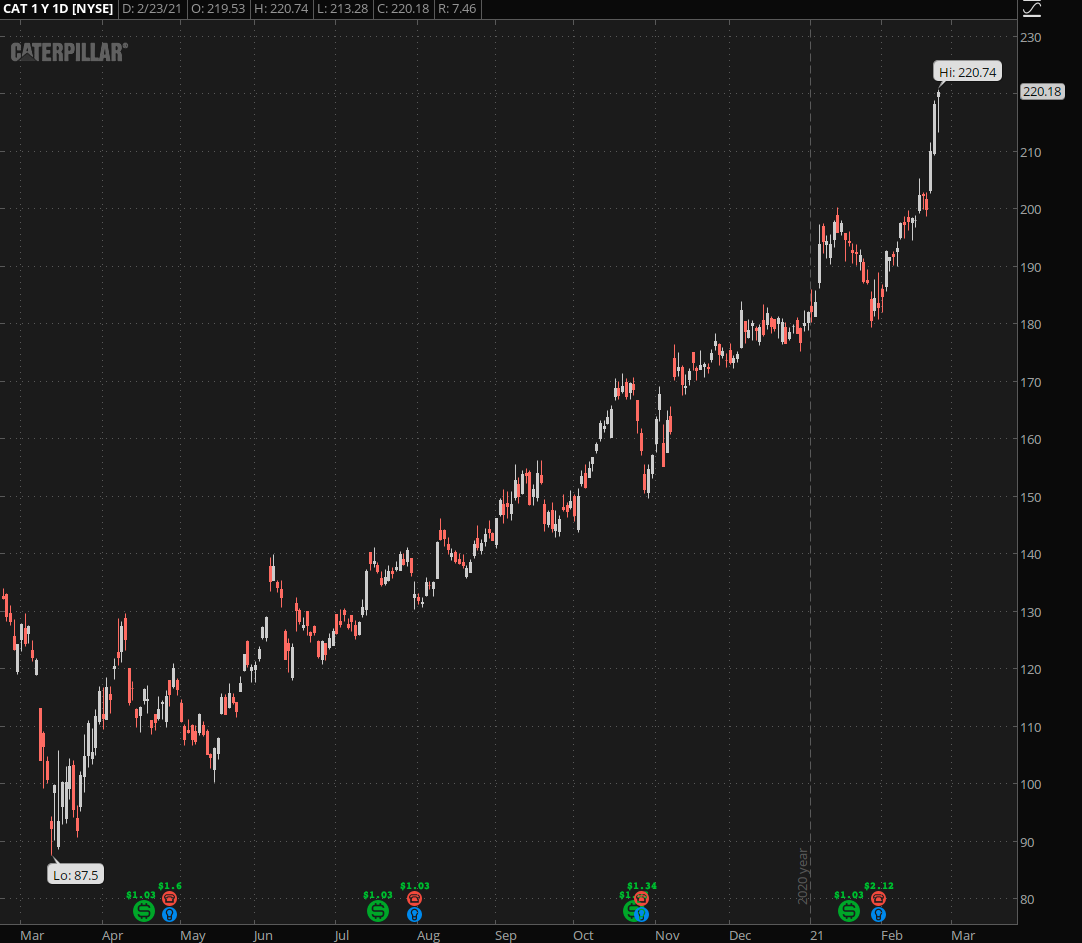Select the late-July red earnings phone icon
The width and height of the screenshot is (1082, 943).
click(x=414, y=898)
